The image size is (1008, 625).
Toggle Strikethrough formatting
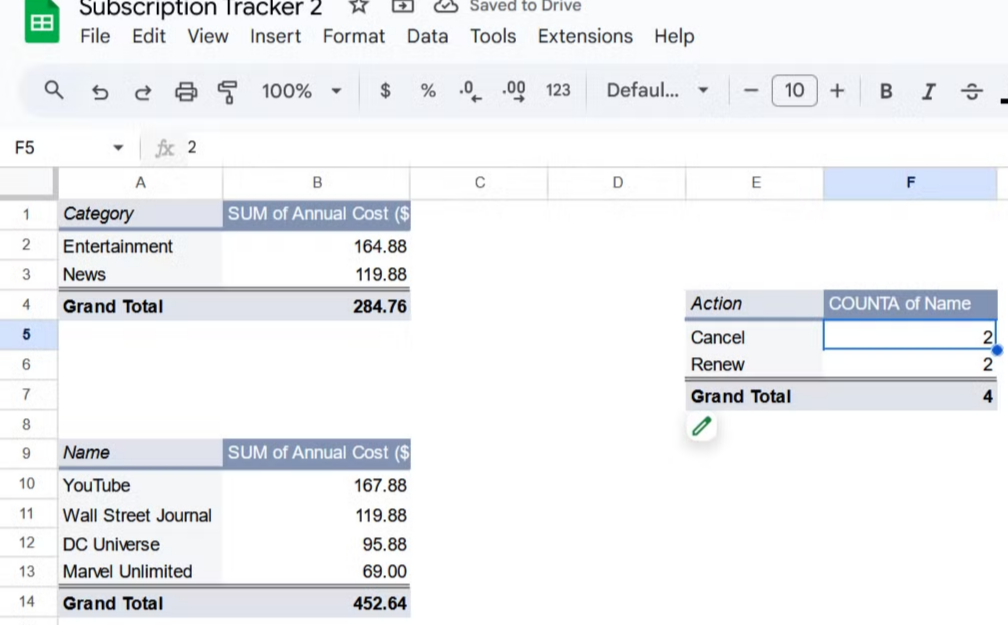click(x=971, y=91)
